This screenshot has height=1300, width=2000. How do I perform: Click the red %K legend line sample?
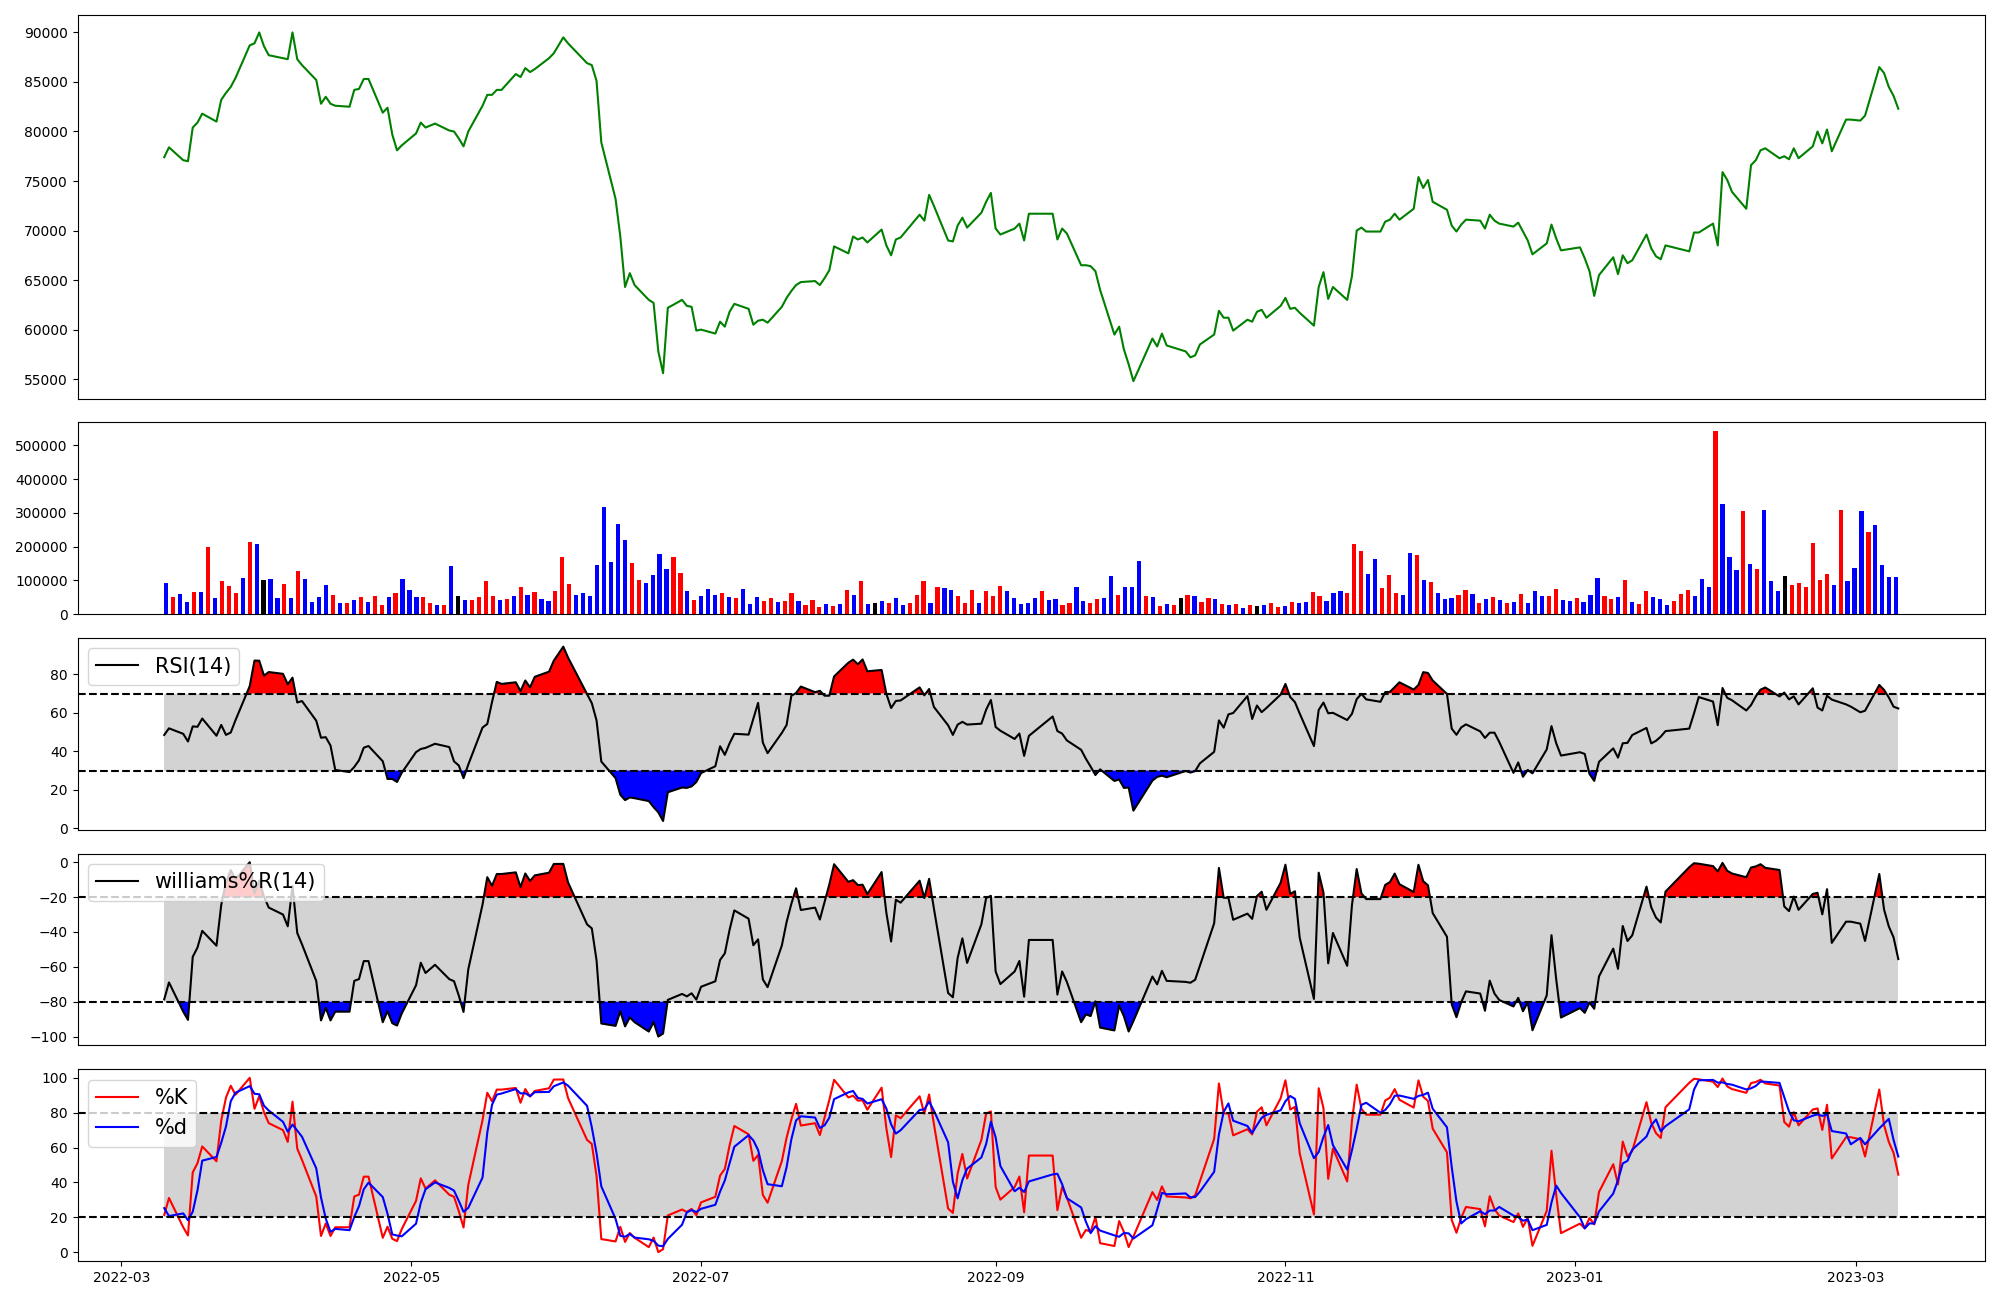click(x=116, y=1097)
